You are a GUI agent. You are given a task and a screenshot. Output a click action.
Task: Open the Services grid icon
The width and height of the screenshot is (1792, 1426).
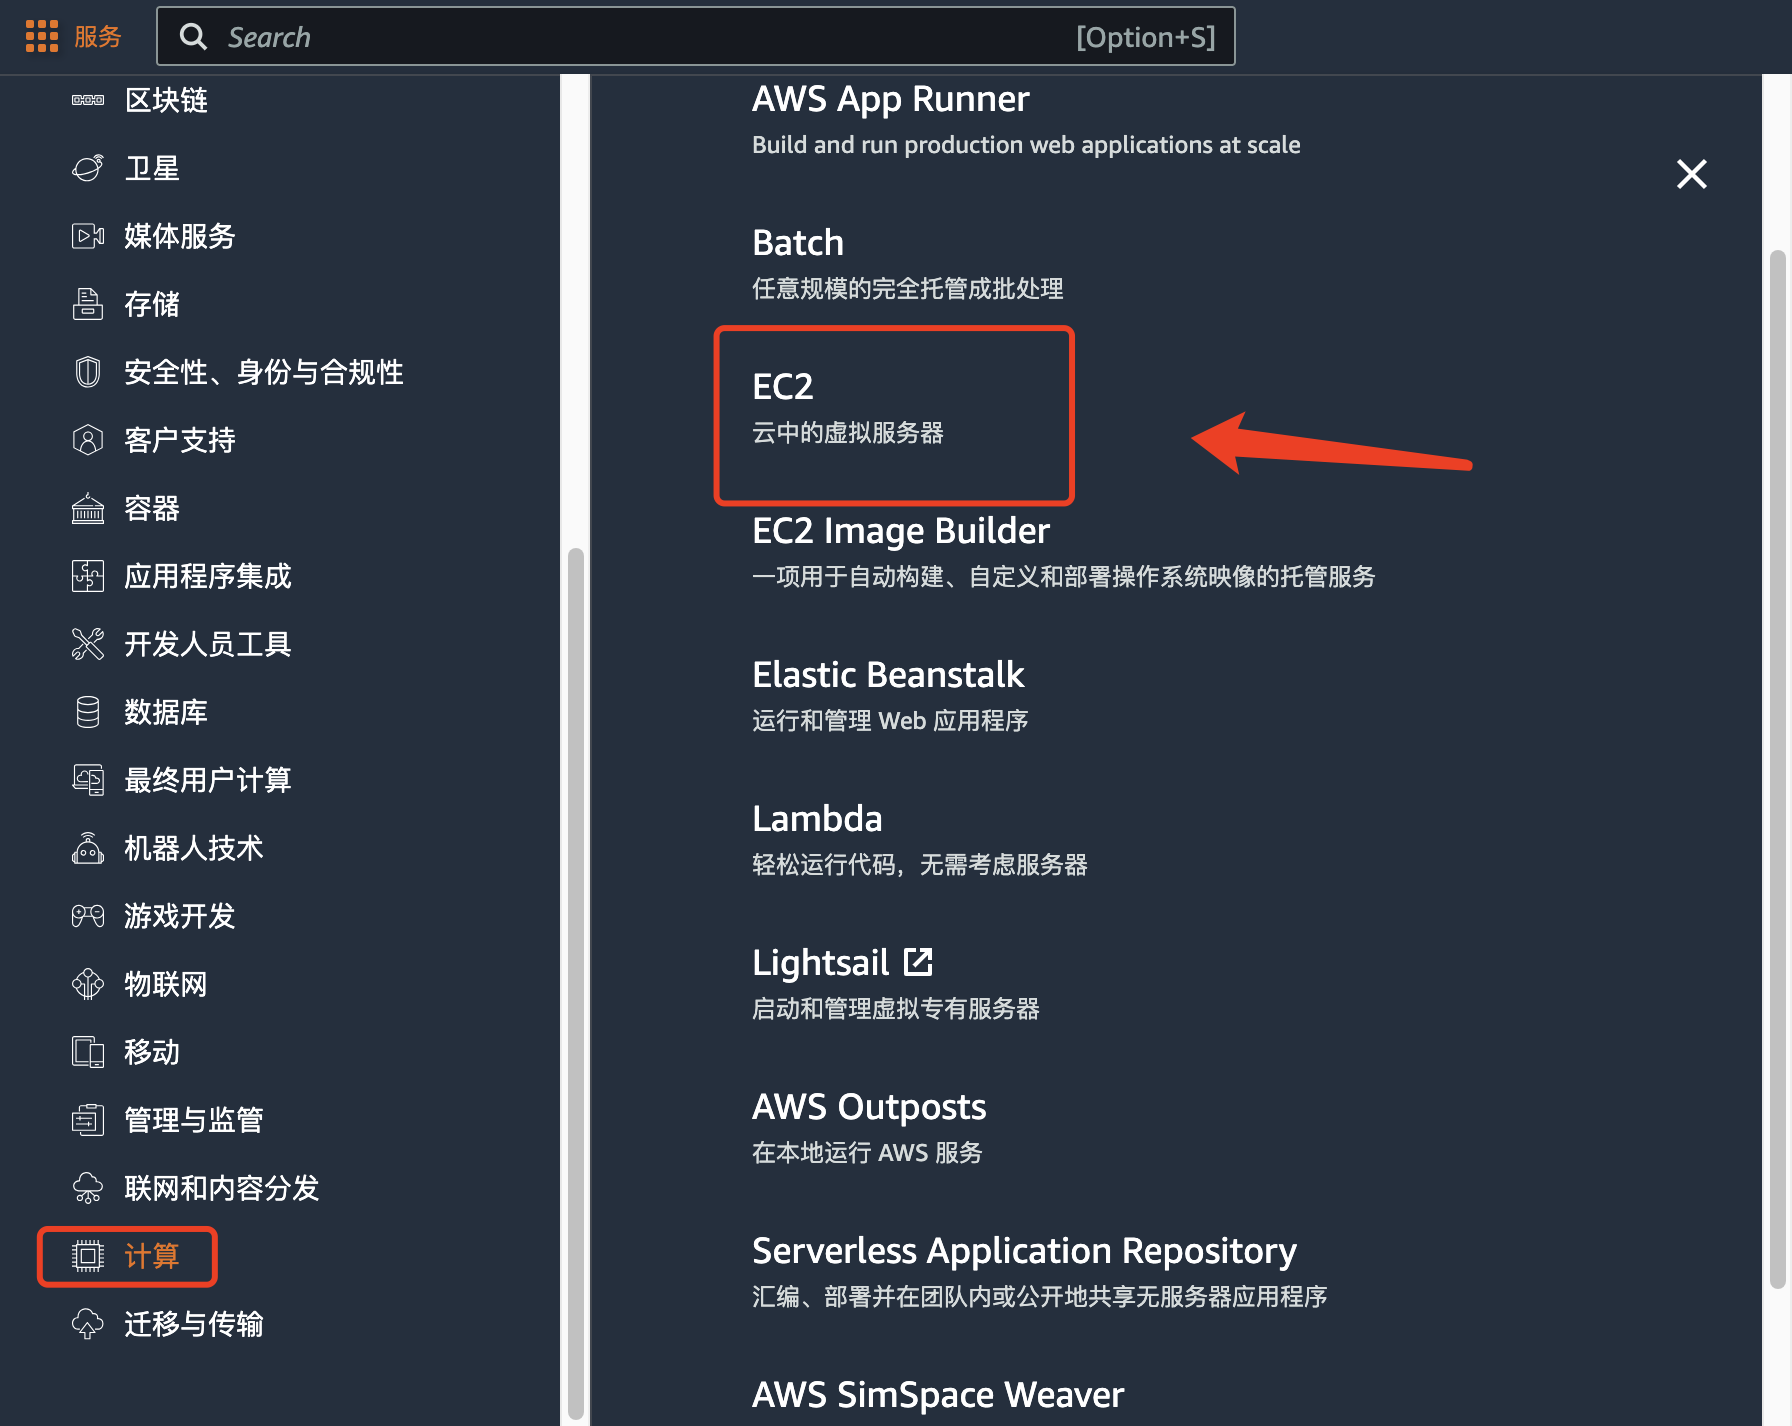click(42, 37)
